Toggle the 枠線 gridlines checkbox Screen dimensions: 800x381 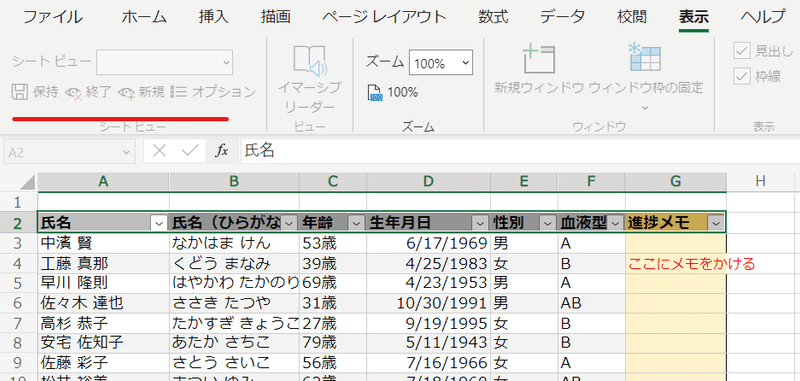pyautogui.click(x=741, y=77)
